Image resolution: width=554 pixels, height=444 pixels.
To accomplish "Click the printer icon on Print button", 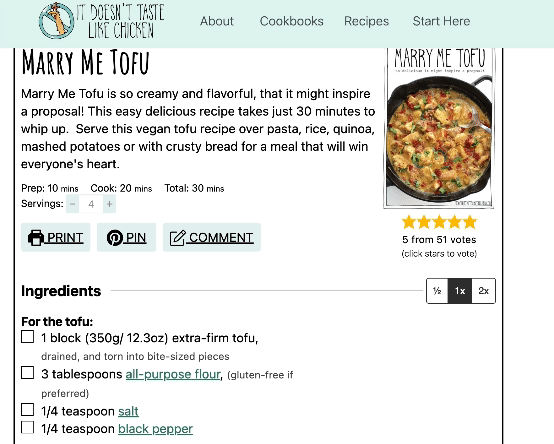I will click(36, 238).
